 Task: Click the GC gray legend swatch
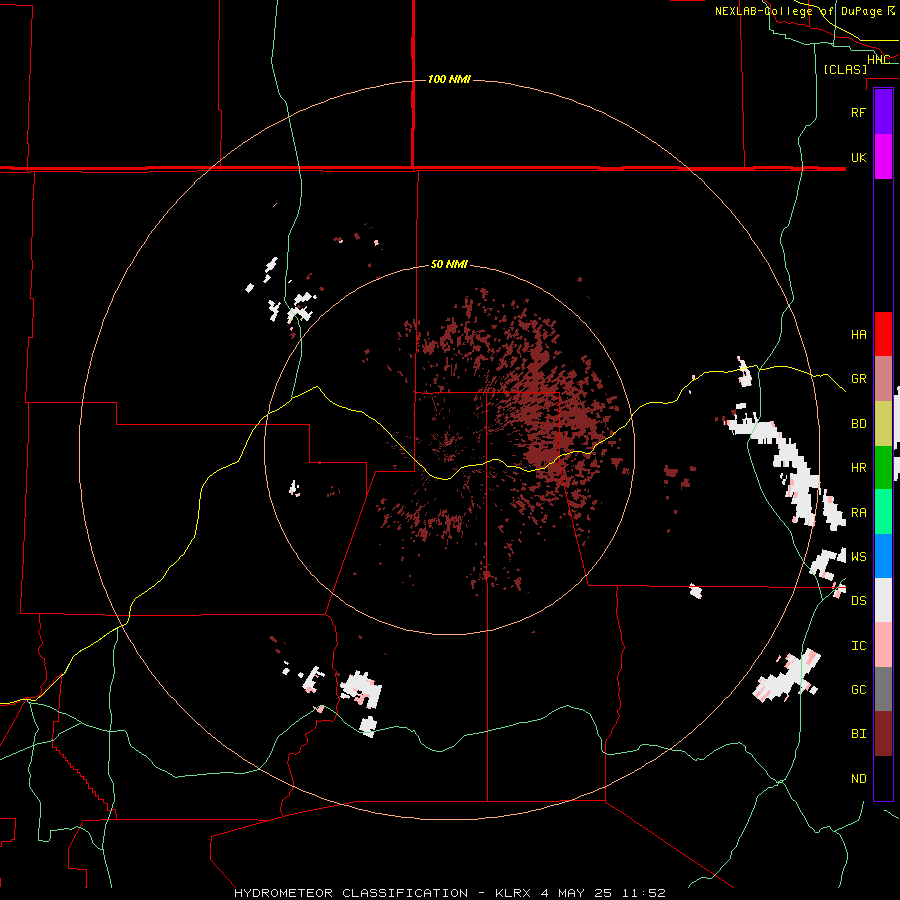tap(883, 689)
